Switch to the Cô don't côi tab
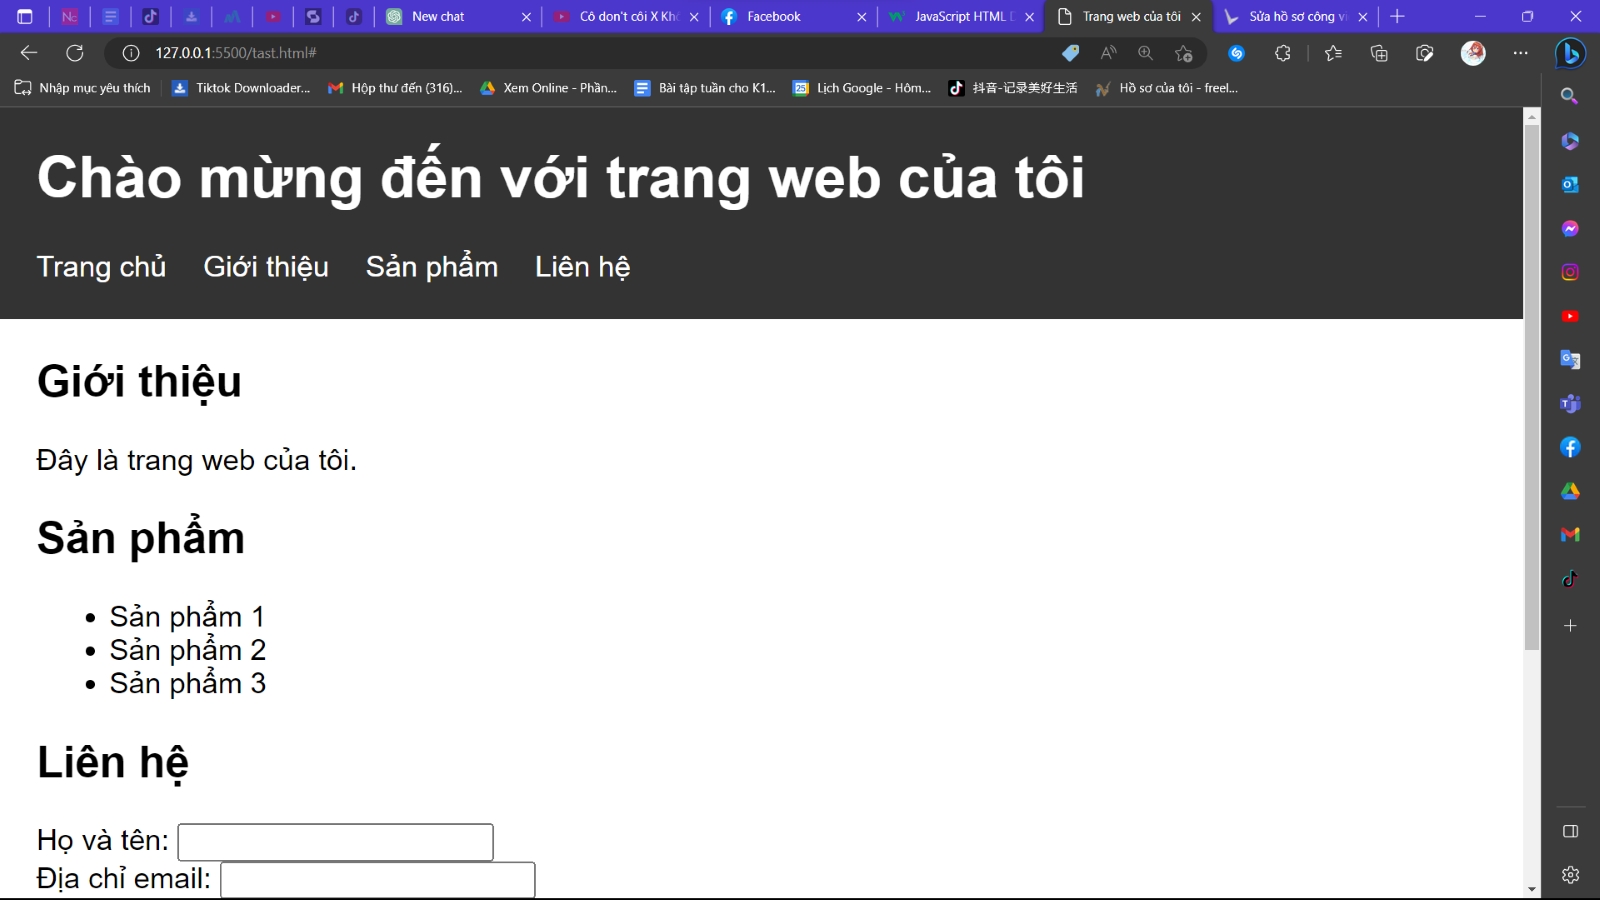1600x900 pixels. pos(626,17)
